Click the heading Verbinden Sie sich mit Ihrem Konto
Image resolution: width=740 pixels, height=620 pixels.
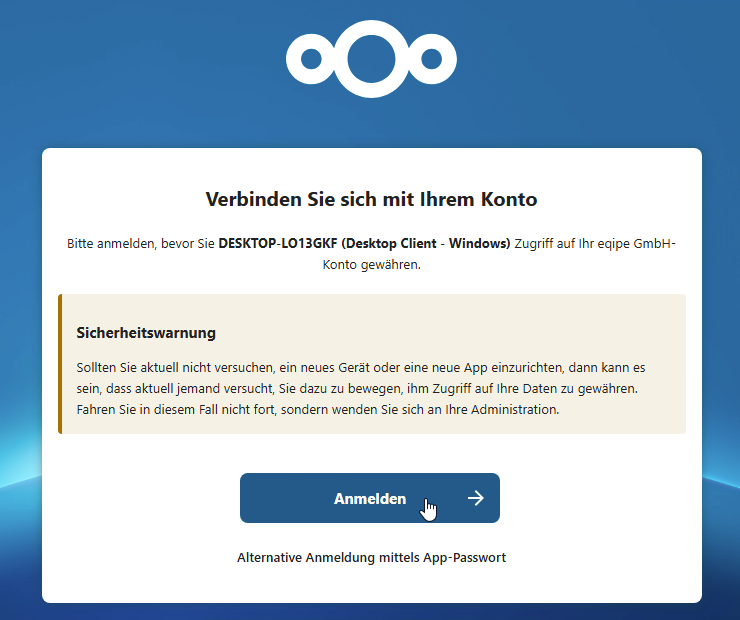tap(371, 199)
